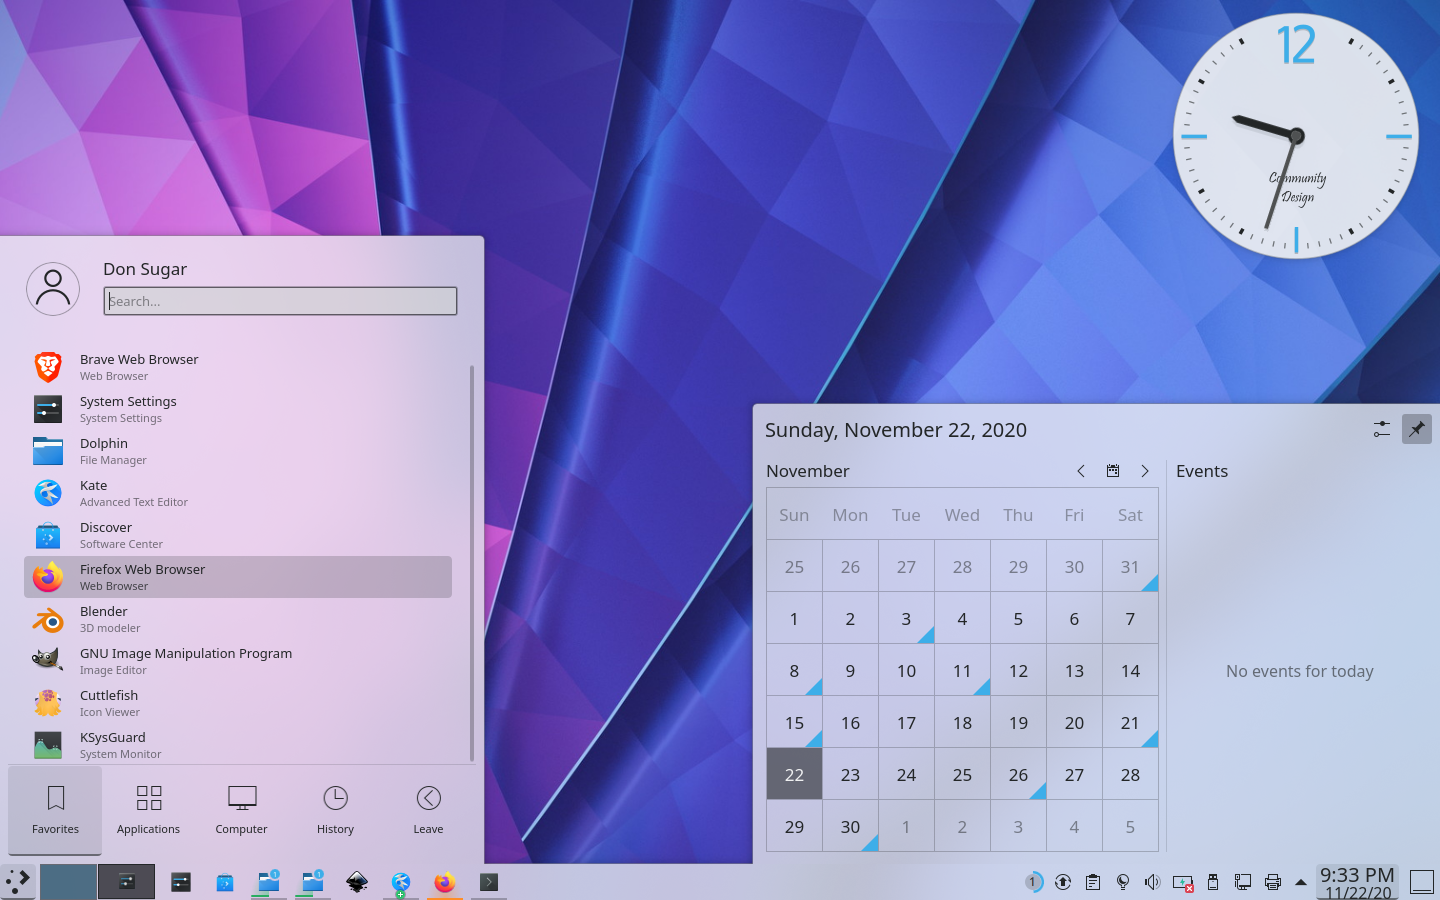Switch to Firefox in the taskbar
The width and height of the screenshot is (1440, 900).
(x=445, y=882)
